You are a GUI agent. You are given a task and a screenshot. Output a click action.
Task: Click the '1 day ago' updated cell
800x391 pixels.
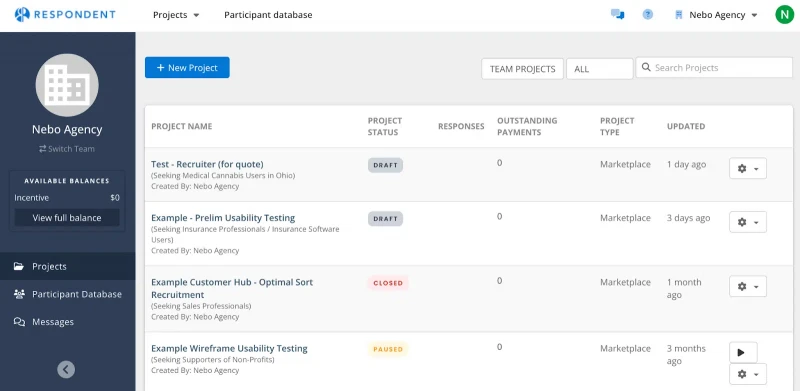pos(686,164)
